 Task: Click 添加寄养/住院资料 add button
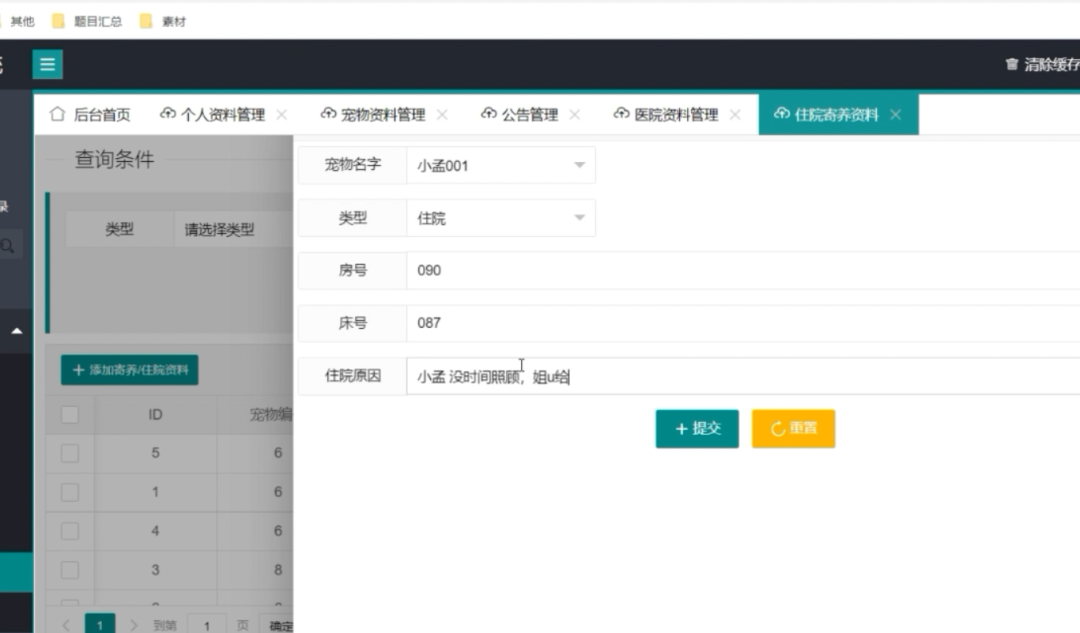click(129, 370)
